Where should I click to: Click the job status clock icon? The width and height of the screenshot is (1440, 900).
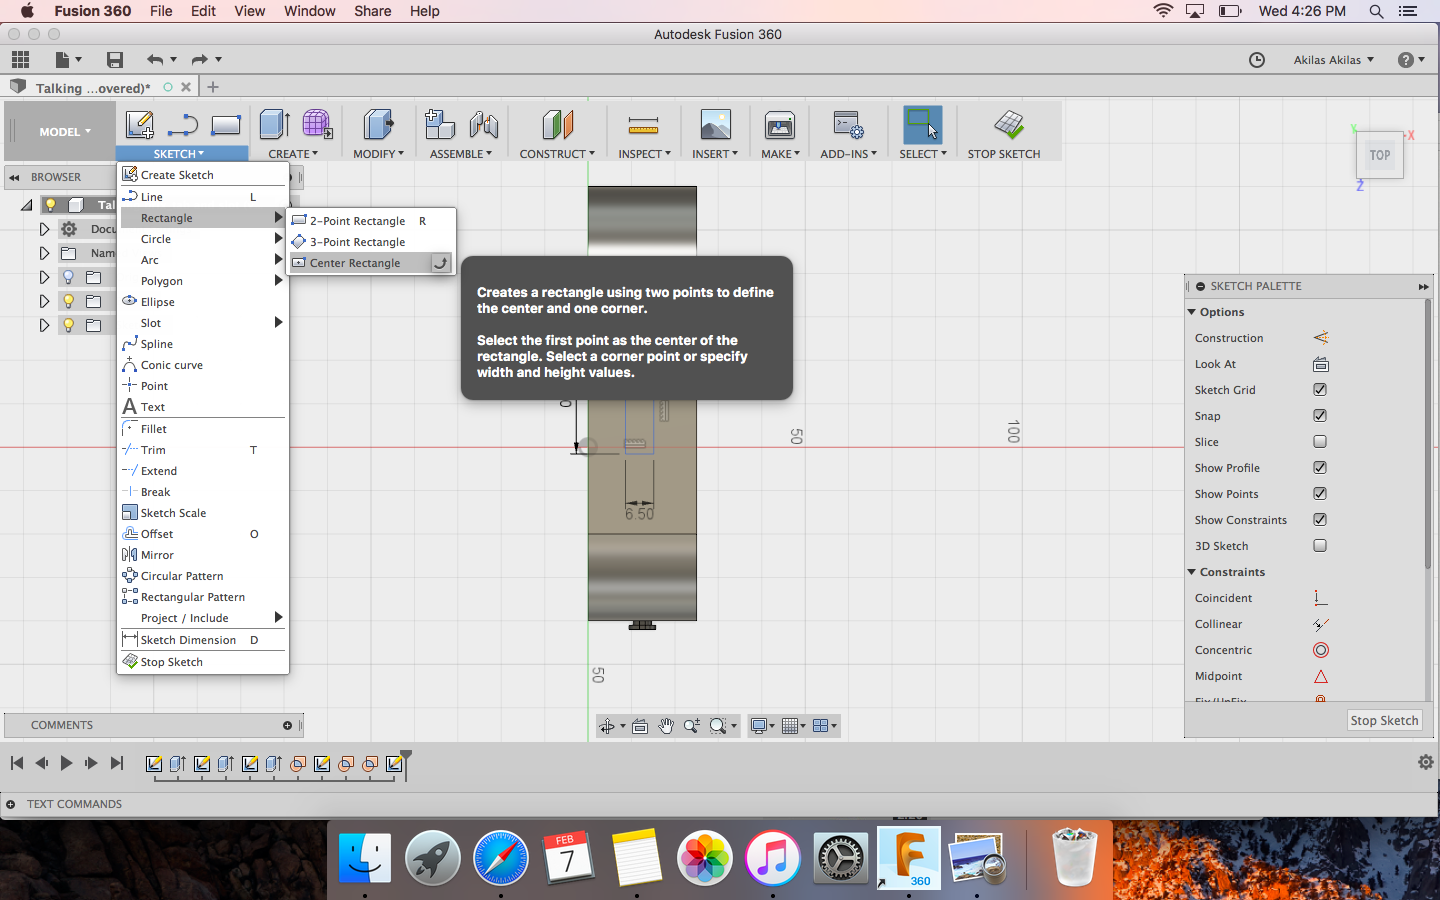click(x=1257, y=60)
